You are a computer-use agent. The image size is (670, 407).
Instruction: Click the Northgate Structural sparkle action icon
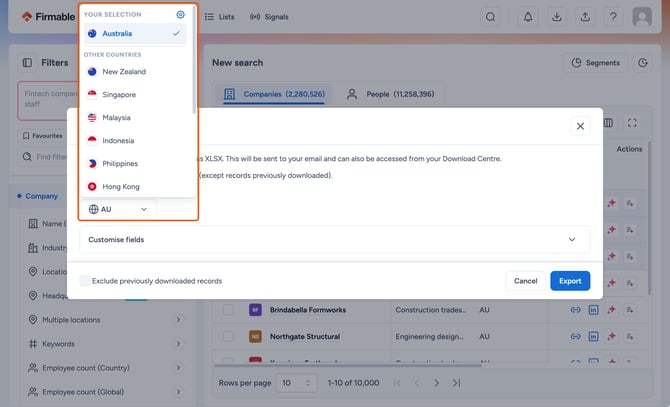tap(611, 337)
